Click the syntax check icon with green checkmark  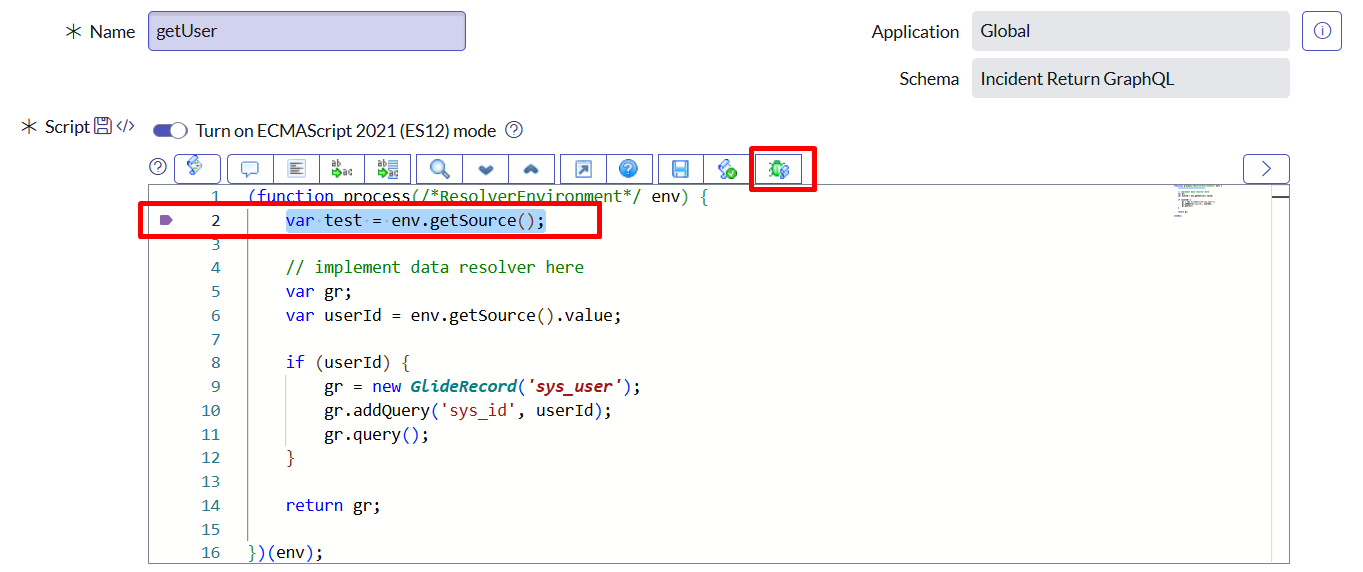727,169
